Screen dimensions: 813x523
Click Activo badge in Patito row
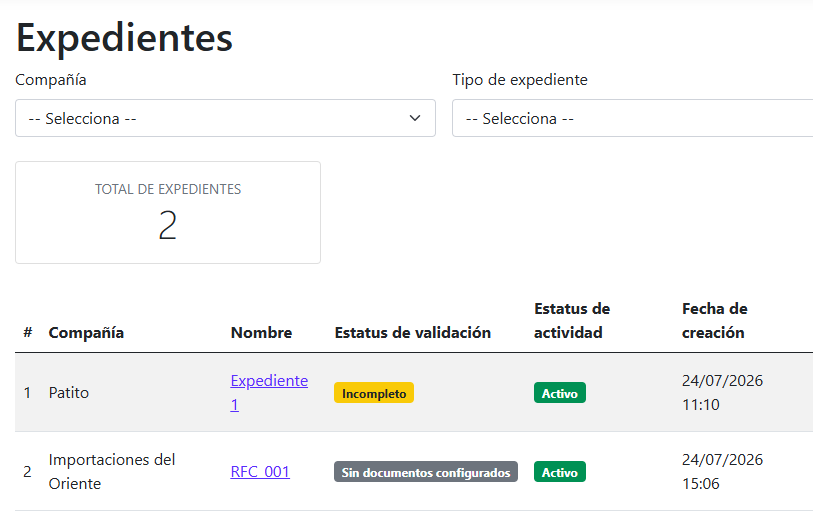coord(559,393)
